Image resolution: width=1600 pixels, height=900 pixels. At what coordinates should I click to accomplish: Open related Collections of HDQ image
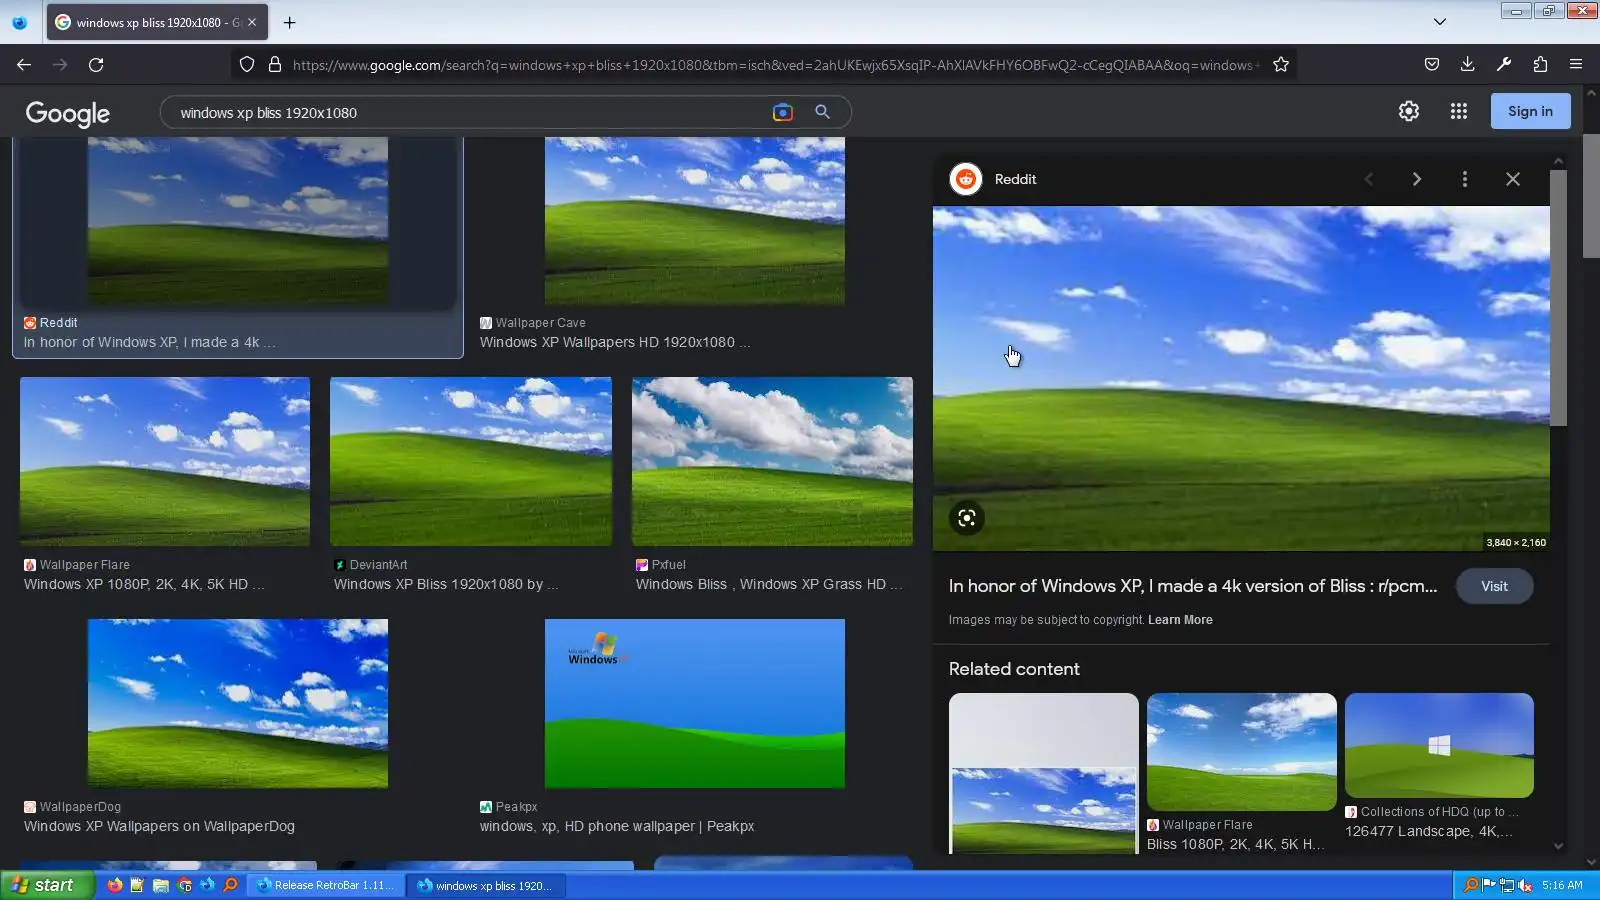(1439, 745)
